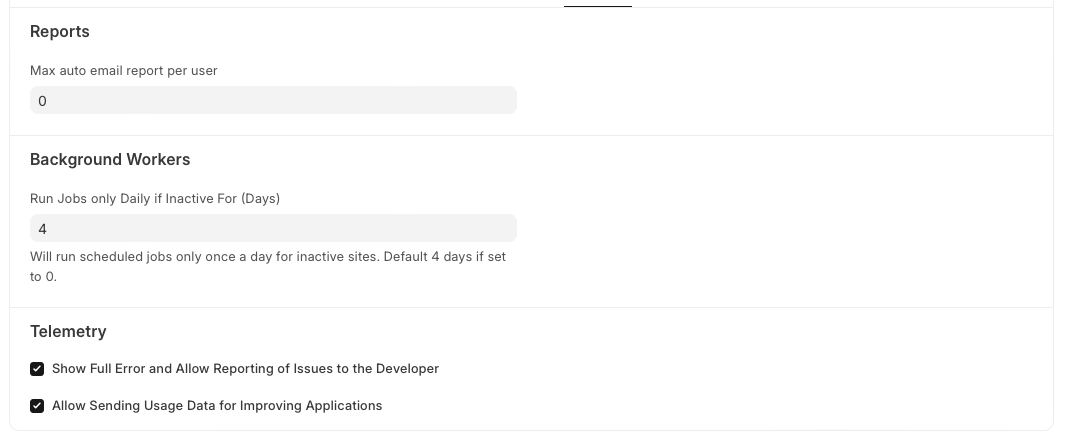Disable the Allow Sending Usage Data checkbox
The image size is (1069, 444).
coord(37,406)
